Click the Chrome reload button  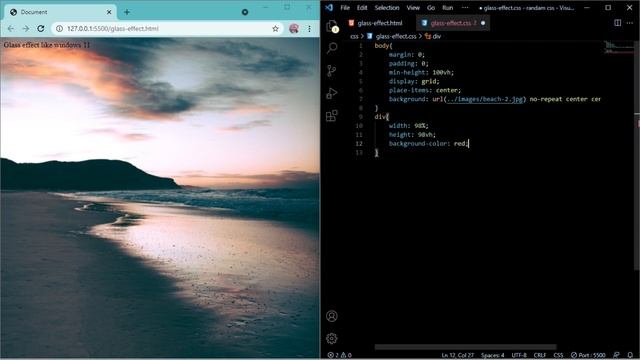tap(41, 29)
